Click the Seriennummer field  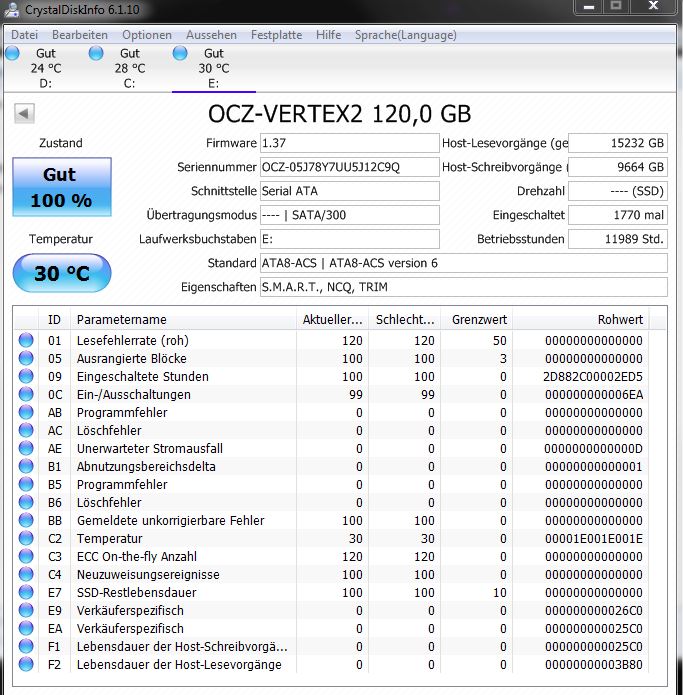point(349,167)
